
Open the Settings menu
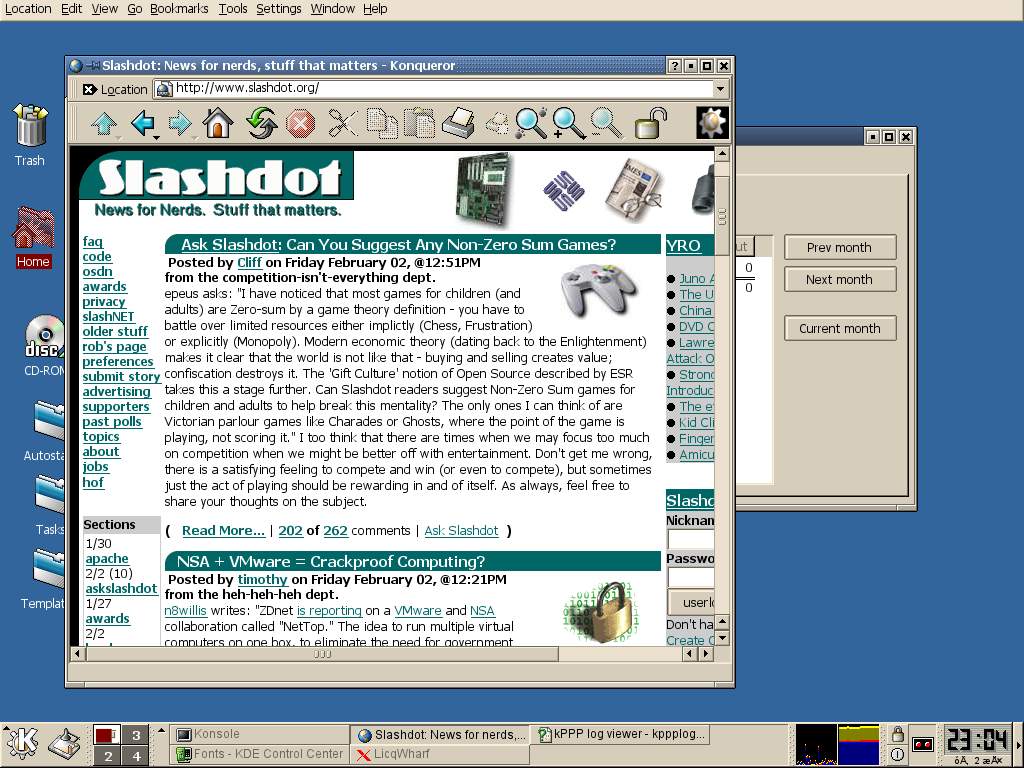pos(278,8)
